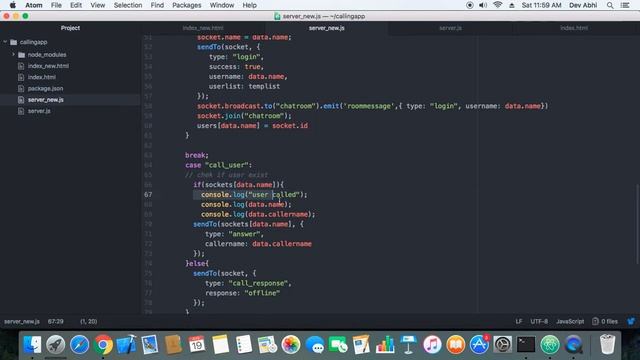Open Finder from the dock
640x360 pixels.
click(32, 345)
